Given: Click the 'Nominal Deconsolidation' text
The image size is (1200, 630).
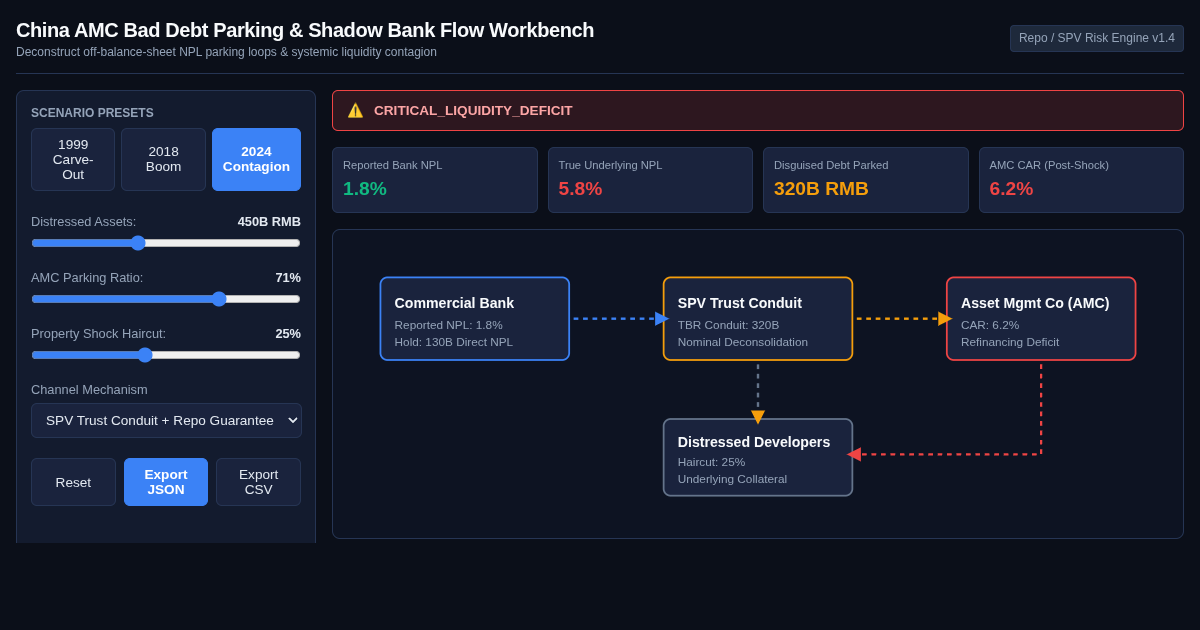Looking at the screenshot, I should (743, 342).
